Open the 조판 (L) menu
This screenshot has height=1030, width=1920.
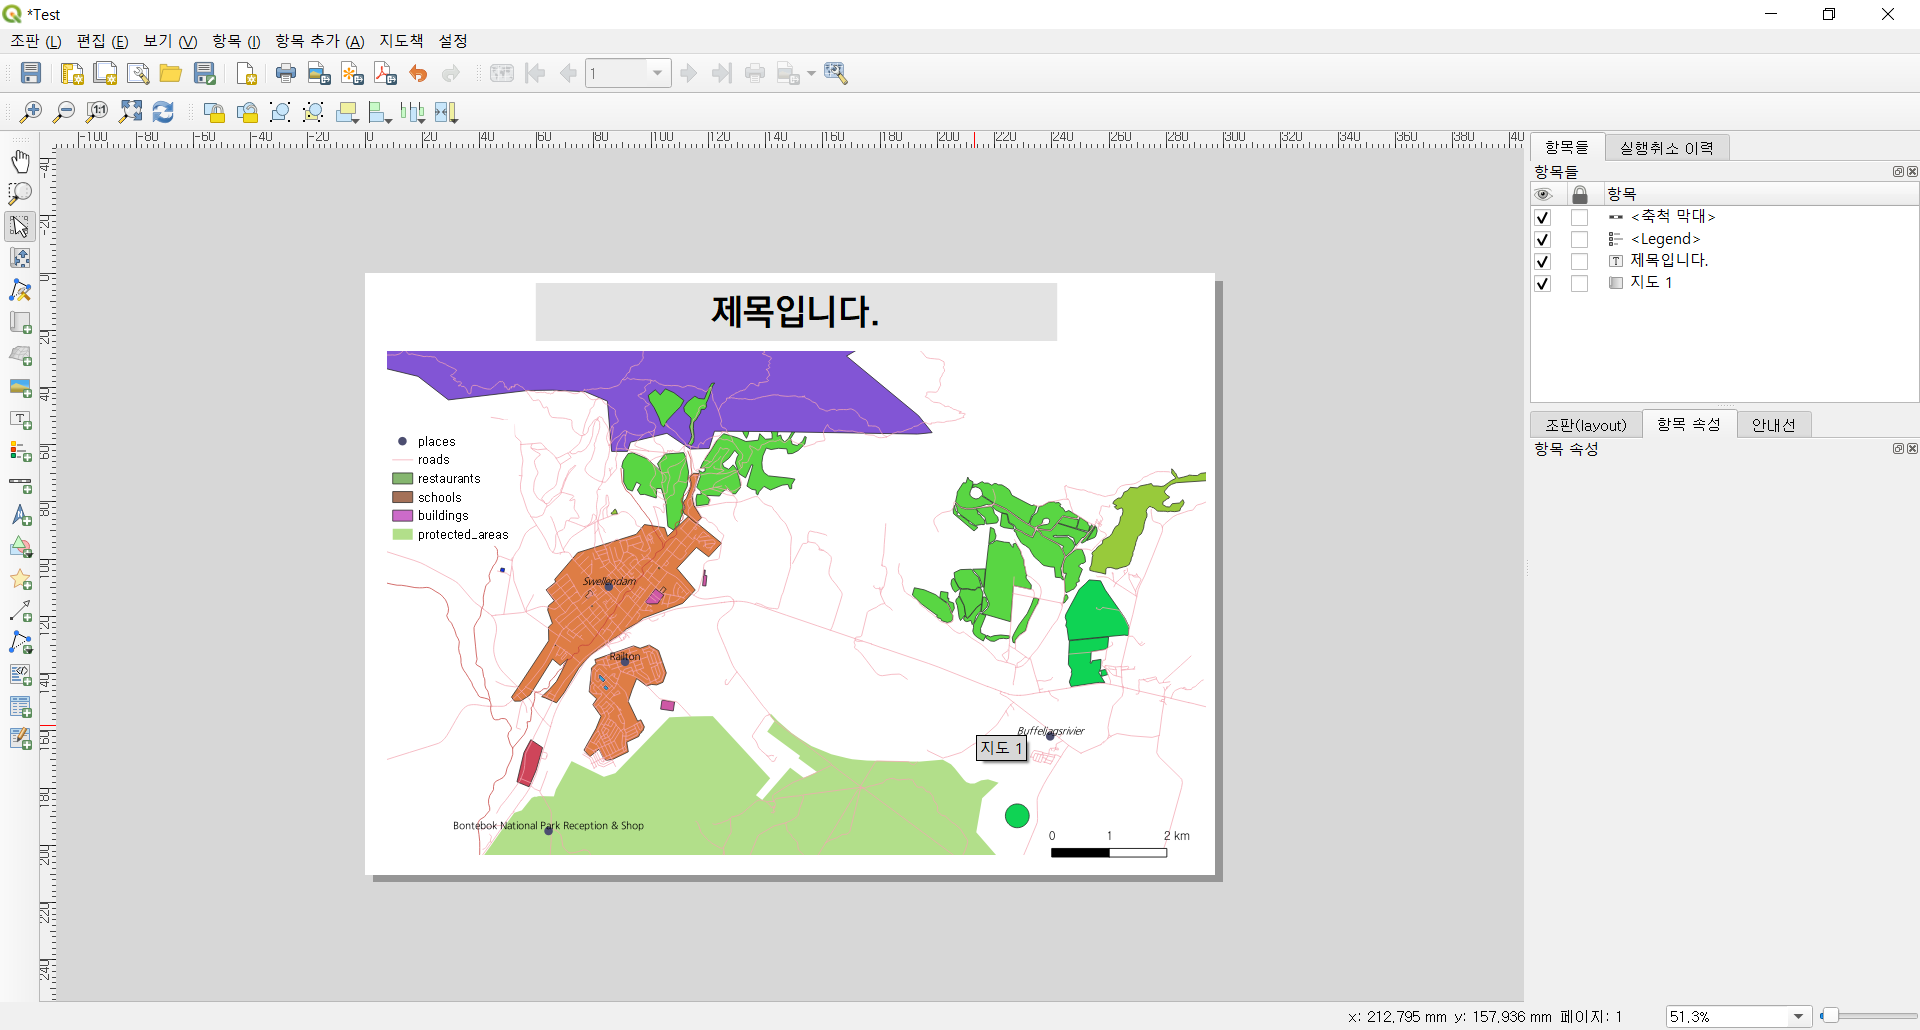tap(36, 41)
